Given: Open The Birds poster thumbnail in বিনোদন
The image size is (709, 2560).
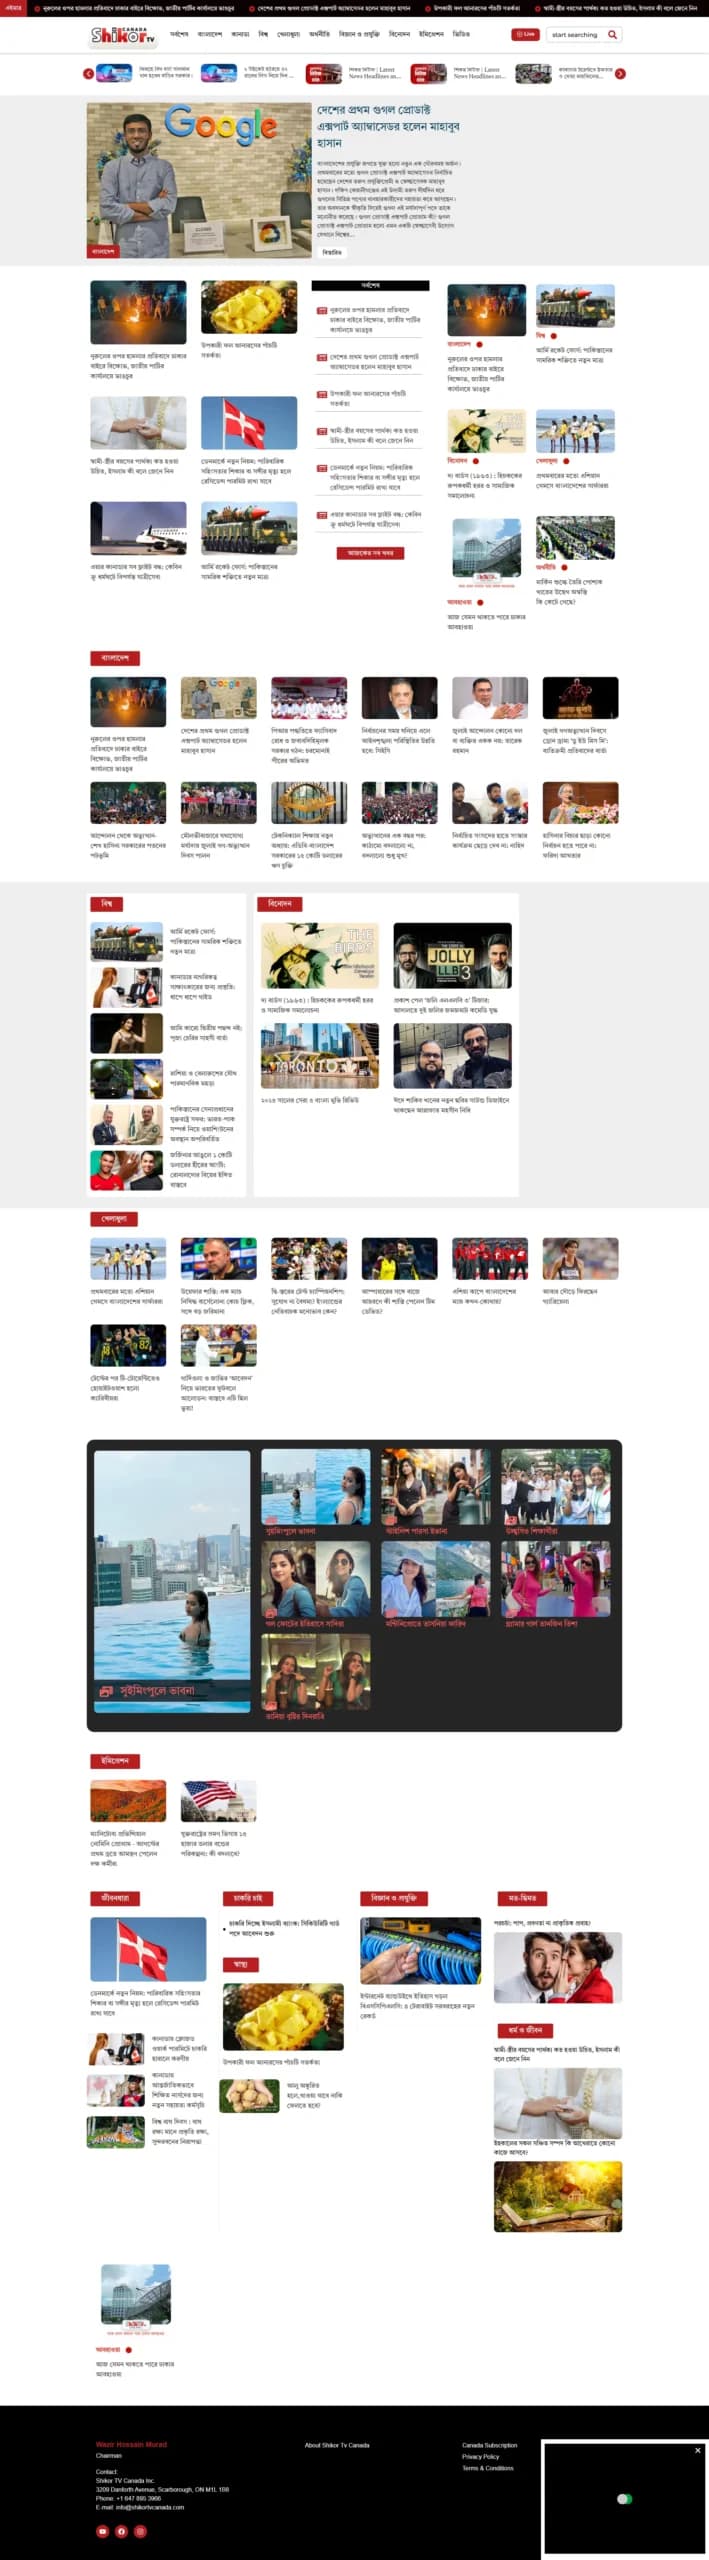Looking at the screenshot, I should [x=320, y=955].
